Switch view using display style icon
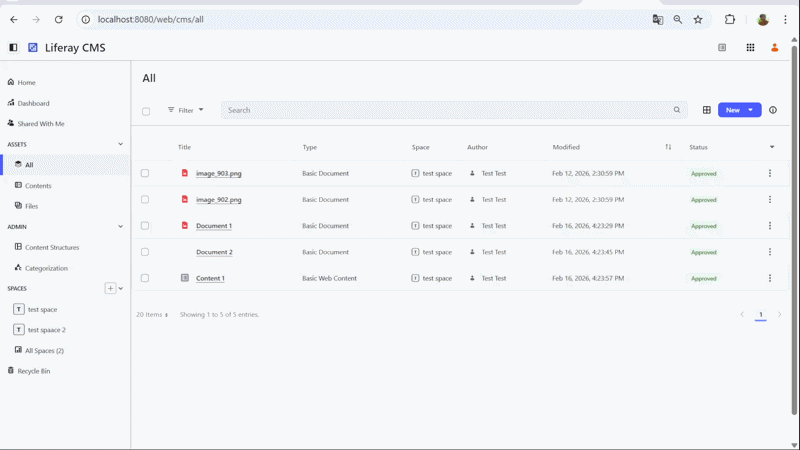 706,110
